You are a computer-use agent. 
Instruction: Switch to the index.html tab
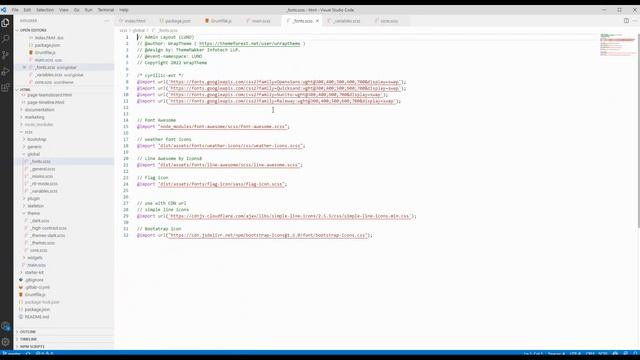(135, 21)
